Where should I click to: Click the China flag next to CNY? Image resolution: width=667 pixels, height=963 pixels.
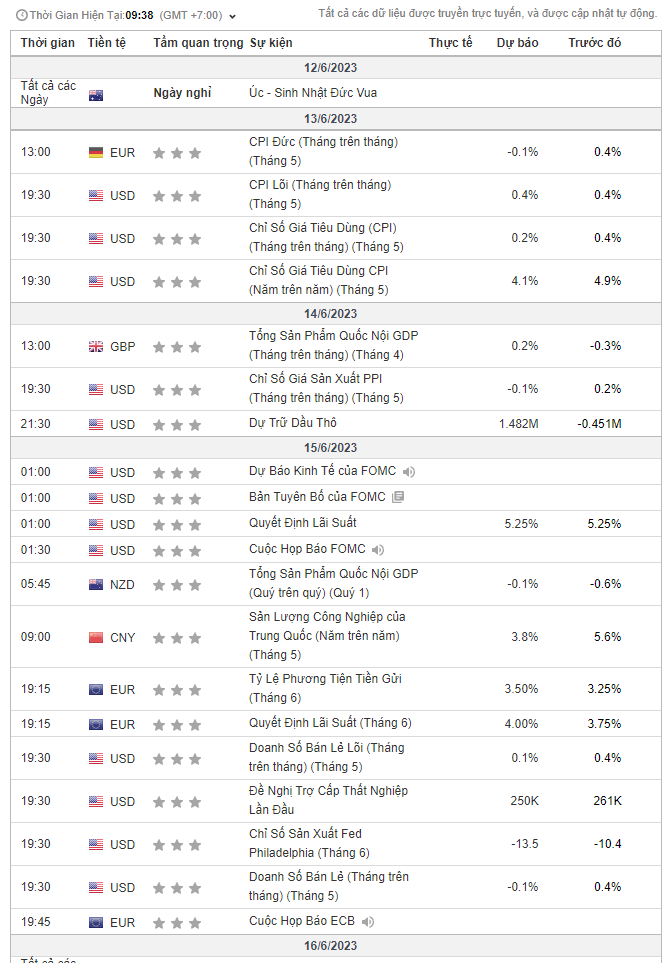pos(96,638)
